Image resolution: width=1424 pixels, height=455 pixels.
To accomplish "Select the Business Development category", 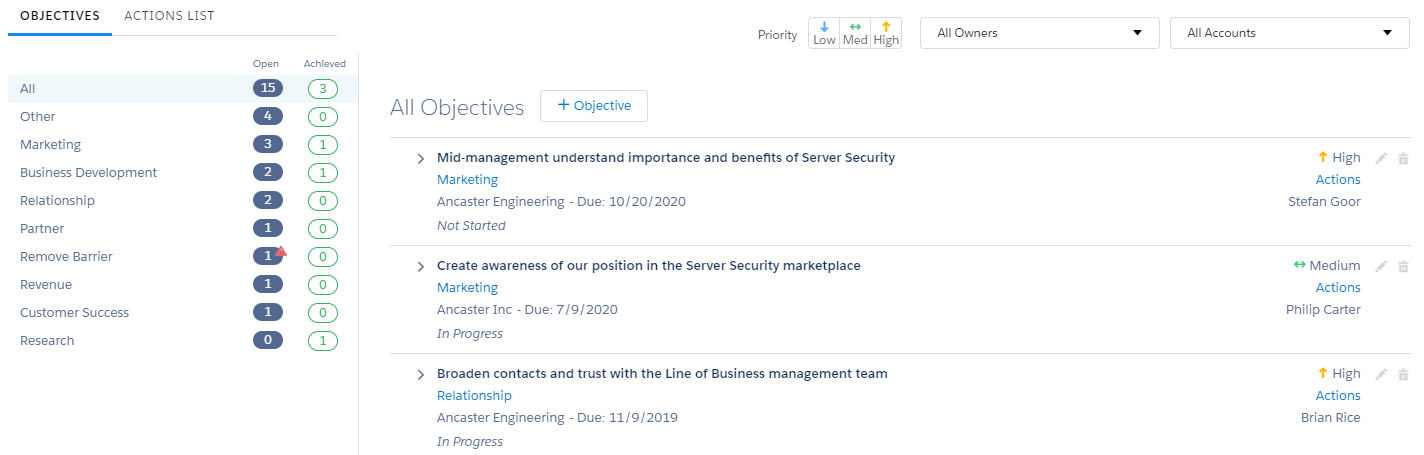I will click(88, 173).
